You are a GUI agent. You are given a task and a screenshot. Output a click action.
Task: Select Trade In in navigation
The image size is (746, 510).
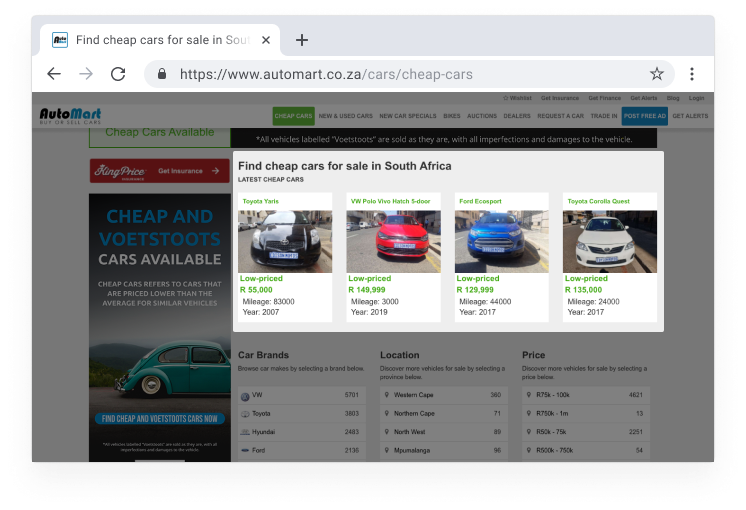click(x=604, y=116)
